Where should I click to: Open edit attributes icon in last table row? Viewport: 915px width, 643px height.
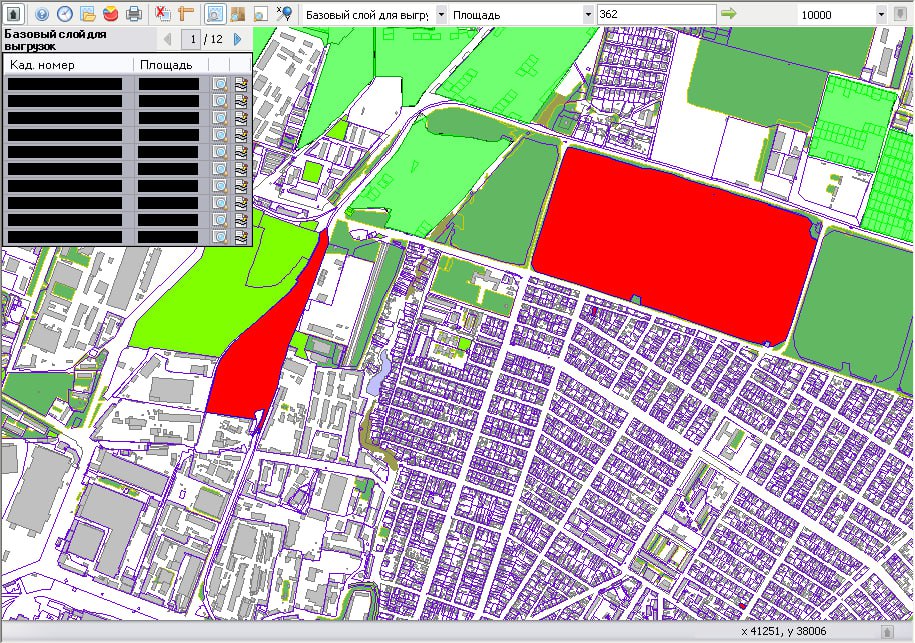pos(241,237)
